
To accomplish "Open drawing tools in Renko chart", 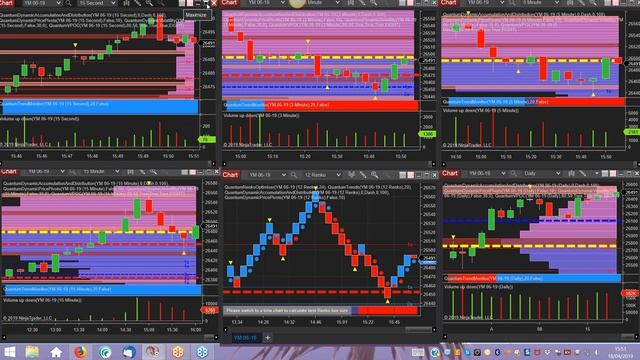I will [363, 175].
